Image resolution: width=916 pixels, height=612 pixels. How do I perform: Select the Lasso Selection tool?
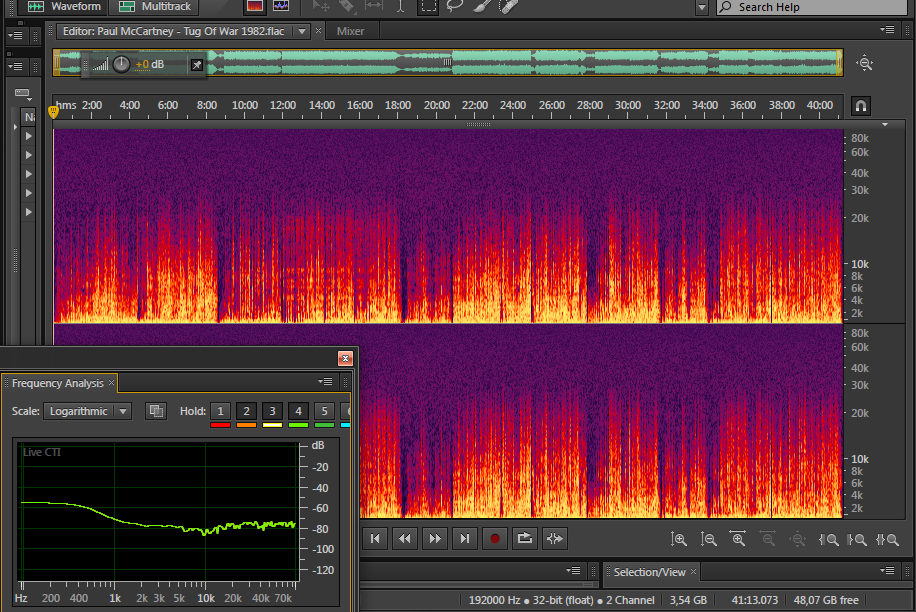click(454, 6)
